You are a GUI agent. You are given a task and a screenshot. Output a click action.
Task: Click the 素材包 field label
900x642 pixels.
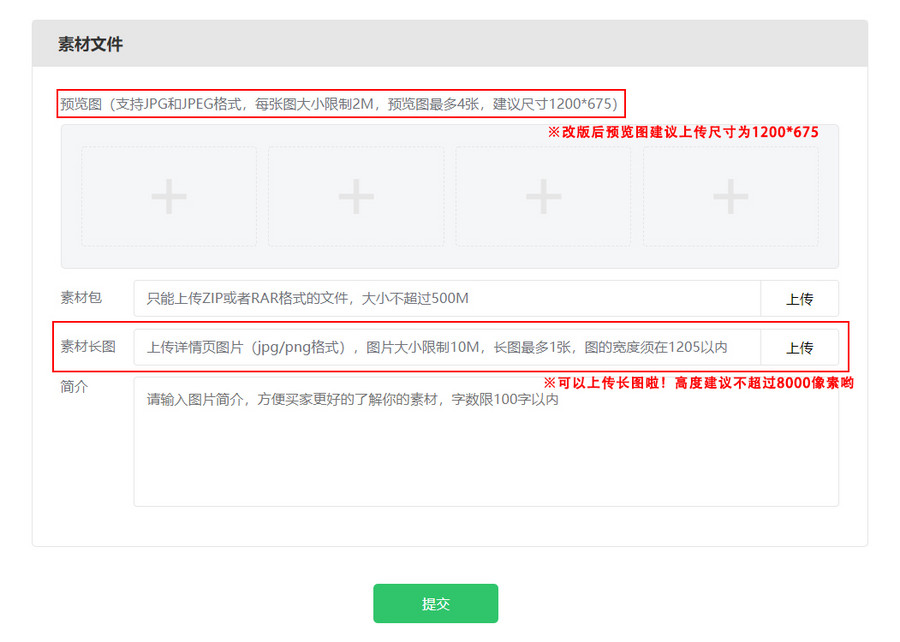pos(81,297)
